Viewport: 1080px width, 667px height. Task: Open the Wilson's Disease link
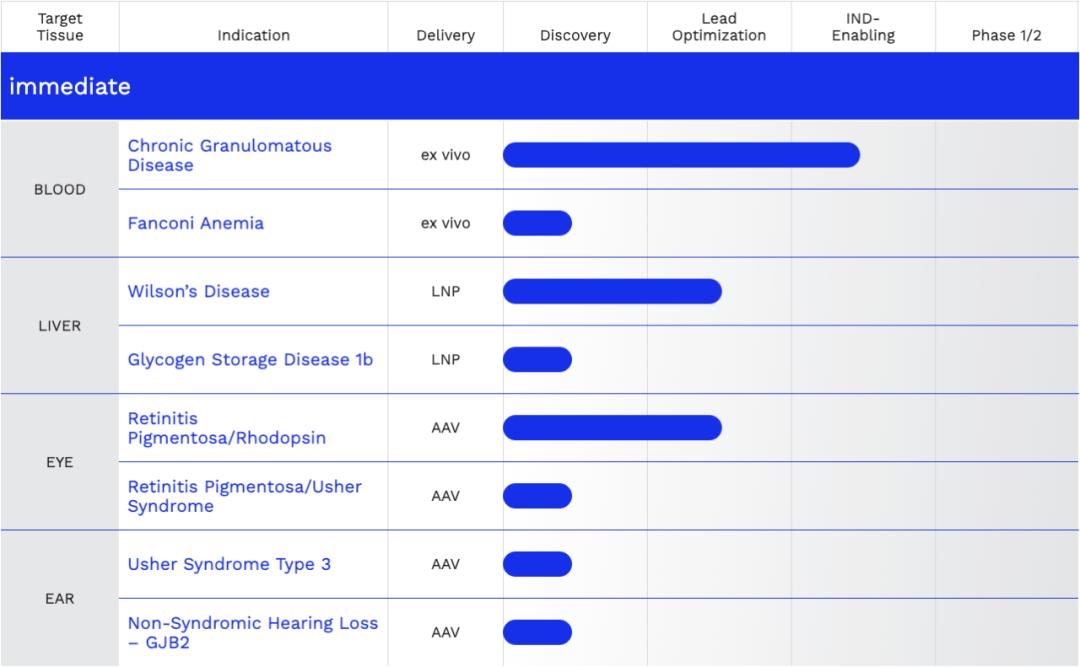[x=198, y=291]
